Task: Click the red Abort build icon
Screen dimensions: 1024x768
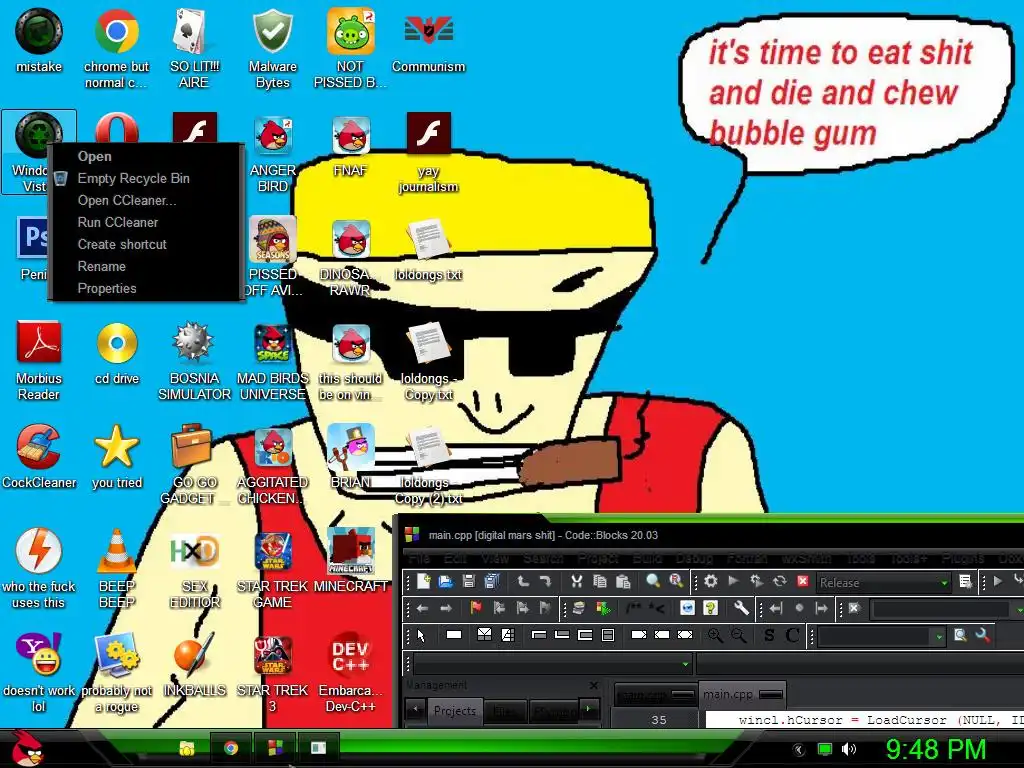Action: (x=803, y=581)
